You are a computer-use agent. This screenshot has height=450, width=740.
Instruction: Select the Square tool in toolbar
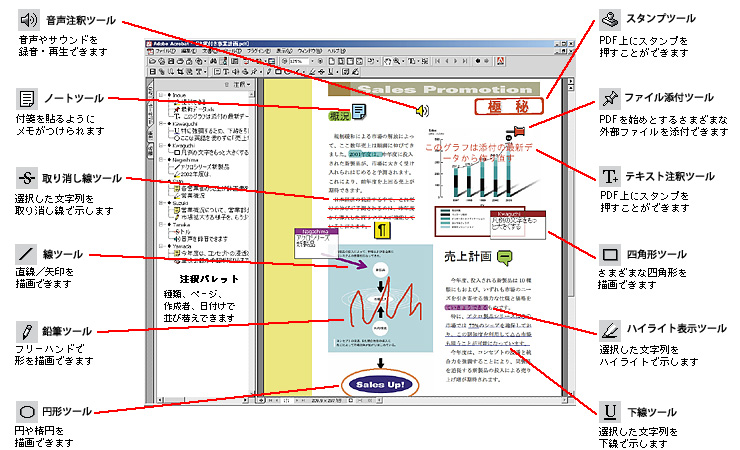(x=278, y=72)
